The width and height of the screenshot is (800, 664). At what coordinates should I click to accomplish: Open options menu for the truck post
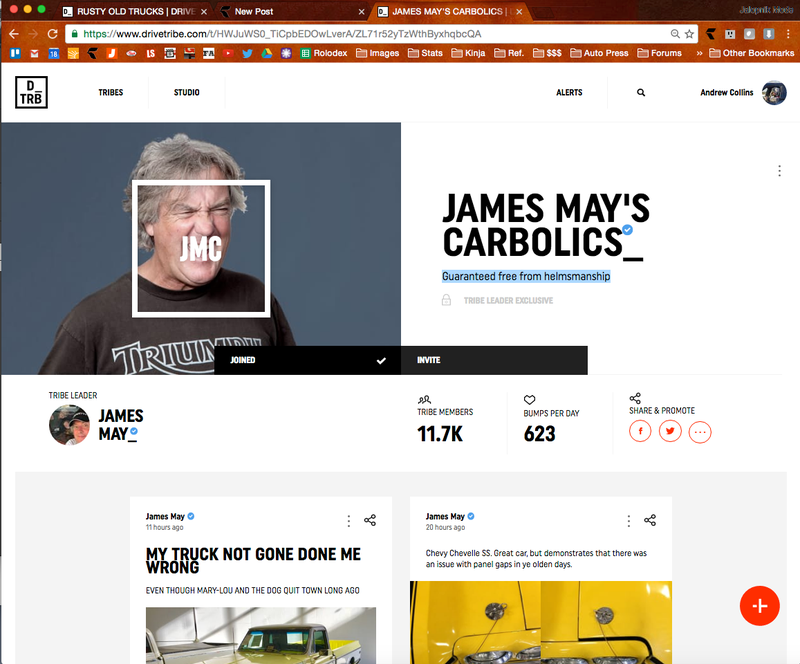point(349,521)
